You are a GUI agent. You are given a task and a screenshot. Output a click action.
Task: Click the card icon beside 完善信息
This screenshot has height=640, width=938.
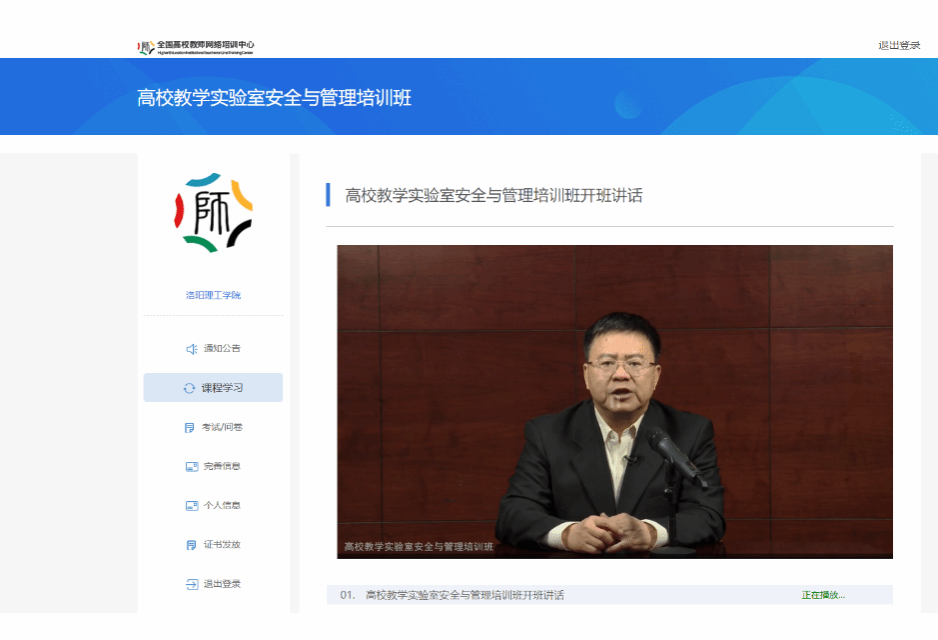[x=191, y=467]
